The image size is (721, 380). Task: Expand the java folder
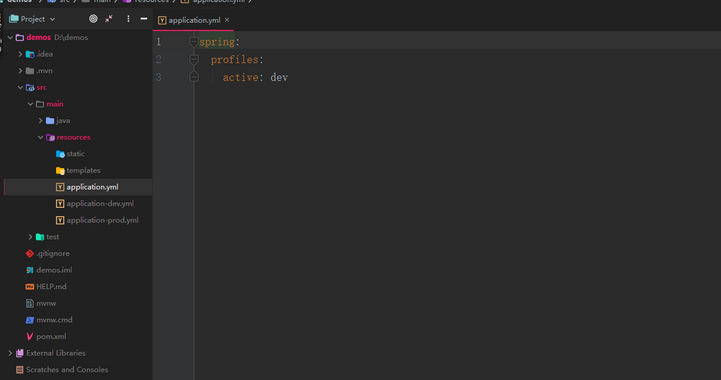click(x=40, y=121)
